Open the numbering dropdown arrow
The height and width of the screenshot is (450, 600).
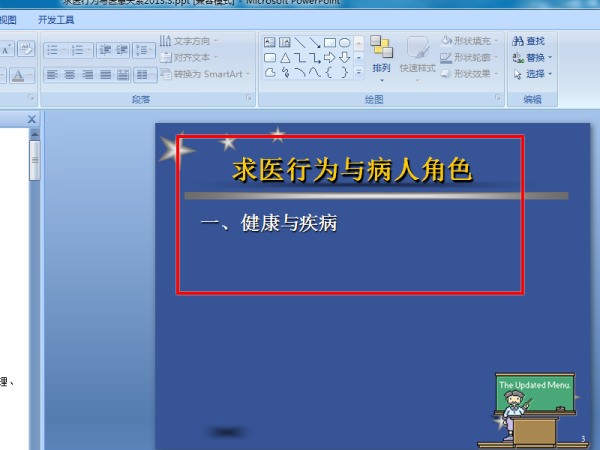tap(89, 50)
